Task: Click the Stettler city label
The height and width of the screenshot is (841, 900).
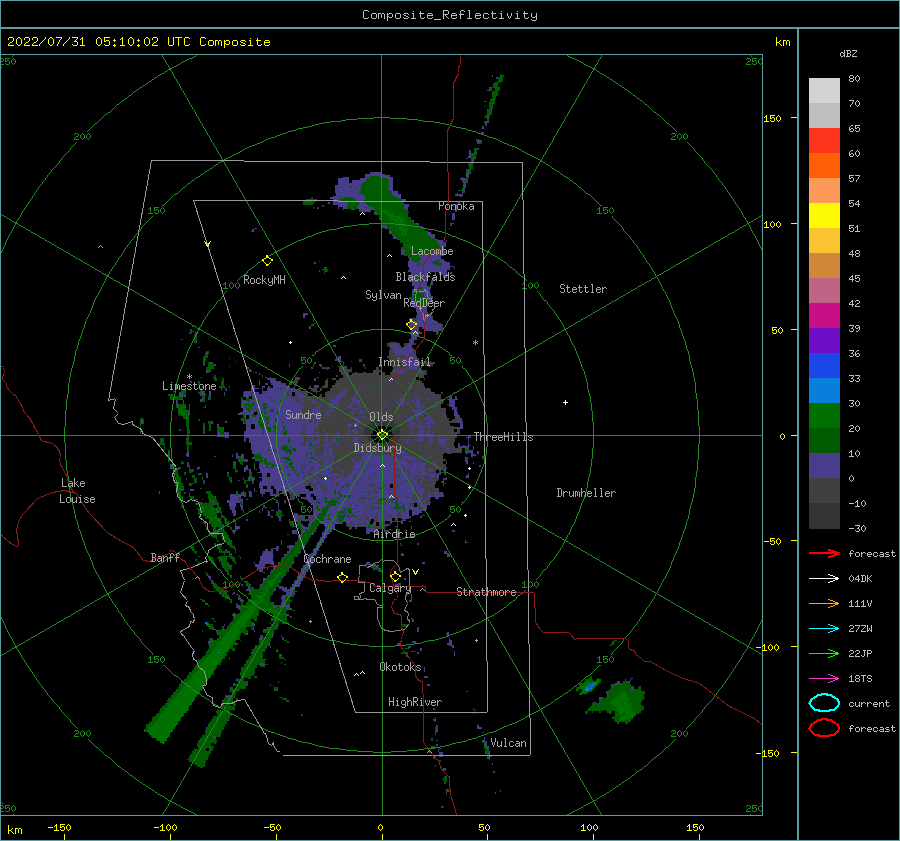Action: pos(583,289)
